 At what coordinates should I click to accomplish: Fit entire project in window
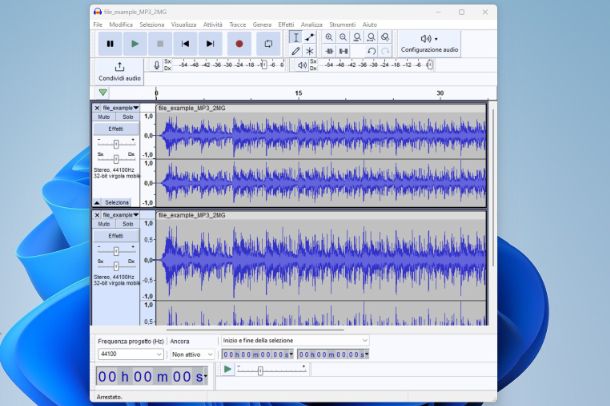coord(371,37)
